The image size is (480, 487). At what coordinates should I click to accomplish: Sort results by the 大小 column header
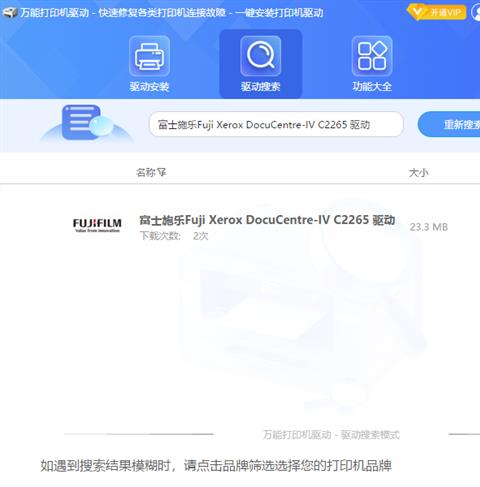(419, 173)
